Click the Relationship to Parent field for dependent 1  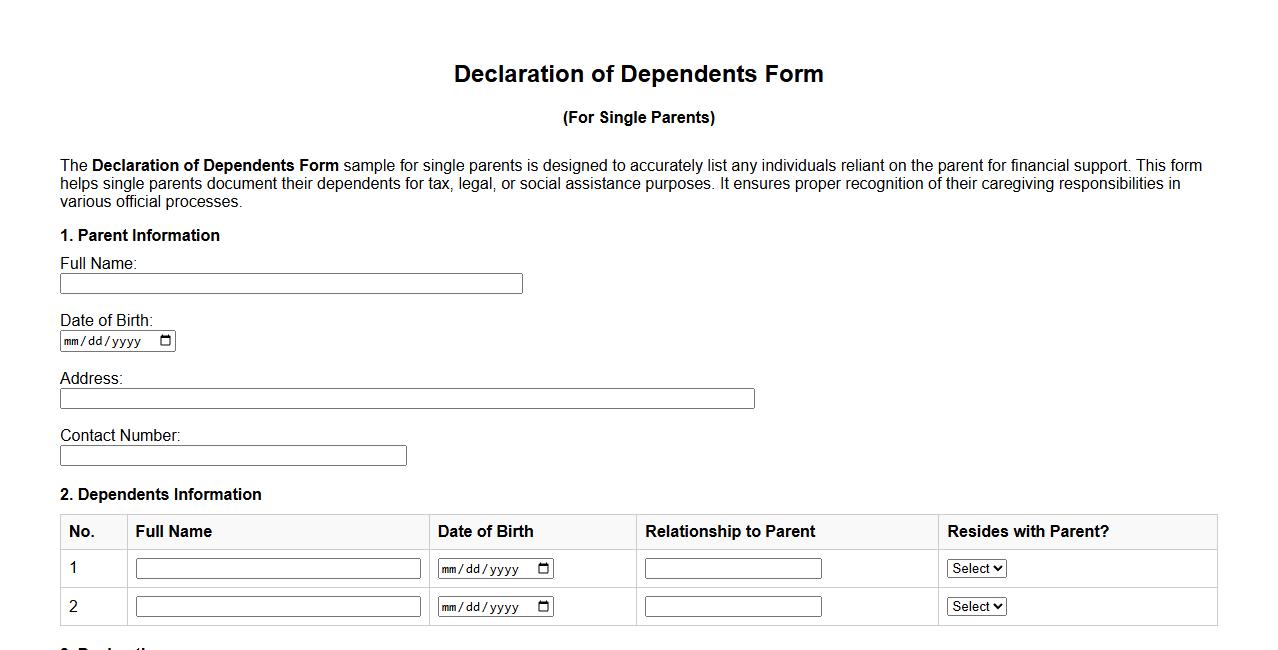(x=733, y=568)
